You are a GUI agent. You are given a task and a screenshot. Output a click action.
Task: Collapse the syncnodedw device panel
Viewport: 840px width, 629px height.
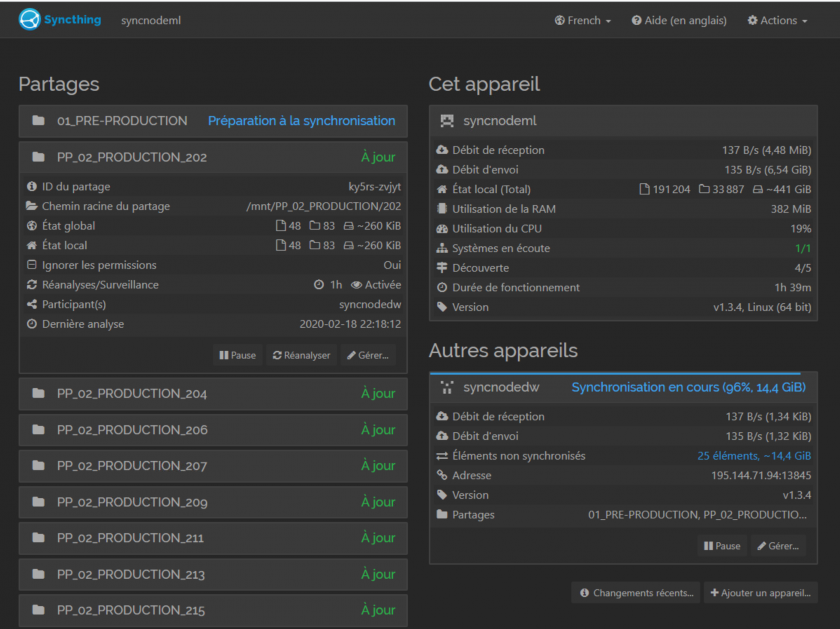click(623, 388)
